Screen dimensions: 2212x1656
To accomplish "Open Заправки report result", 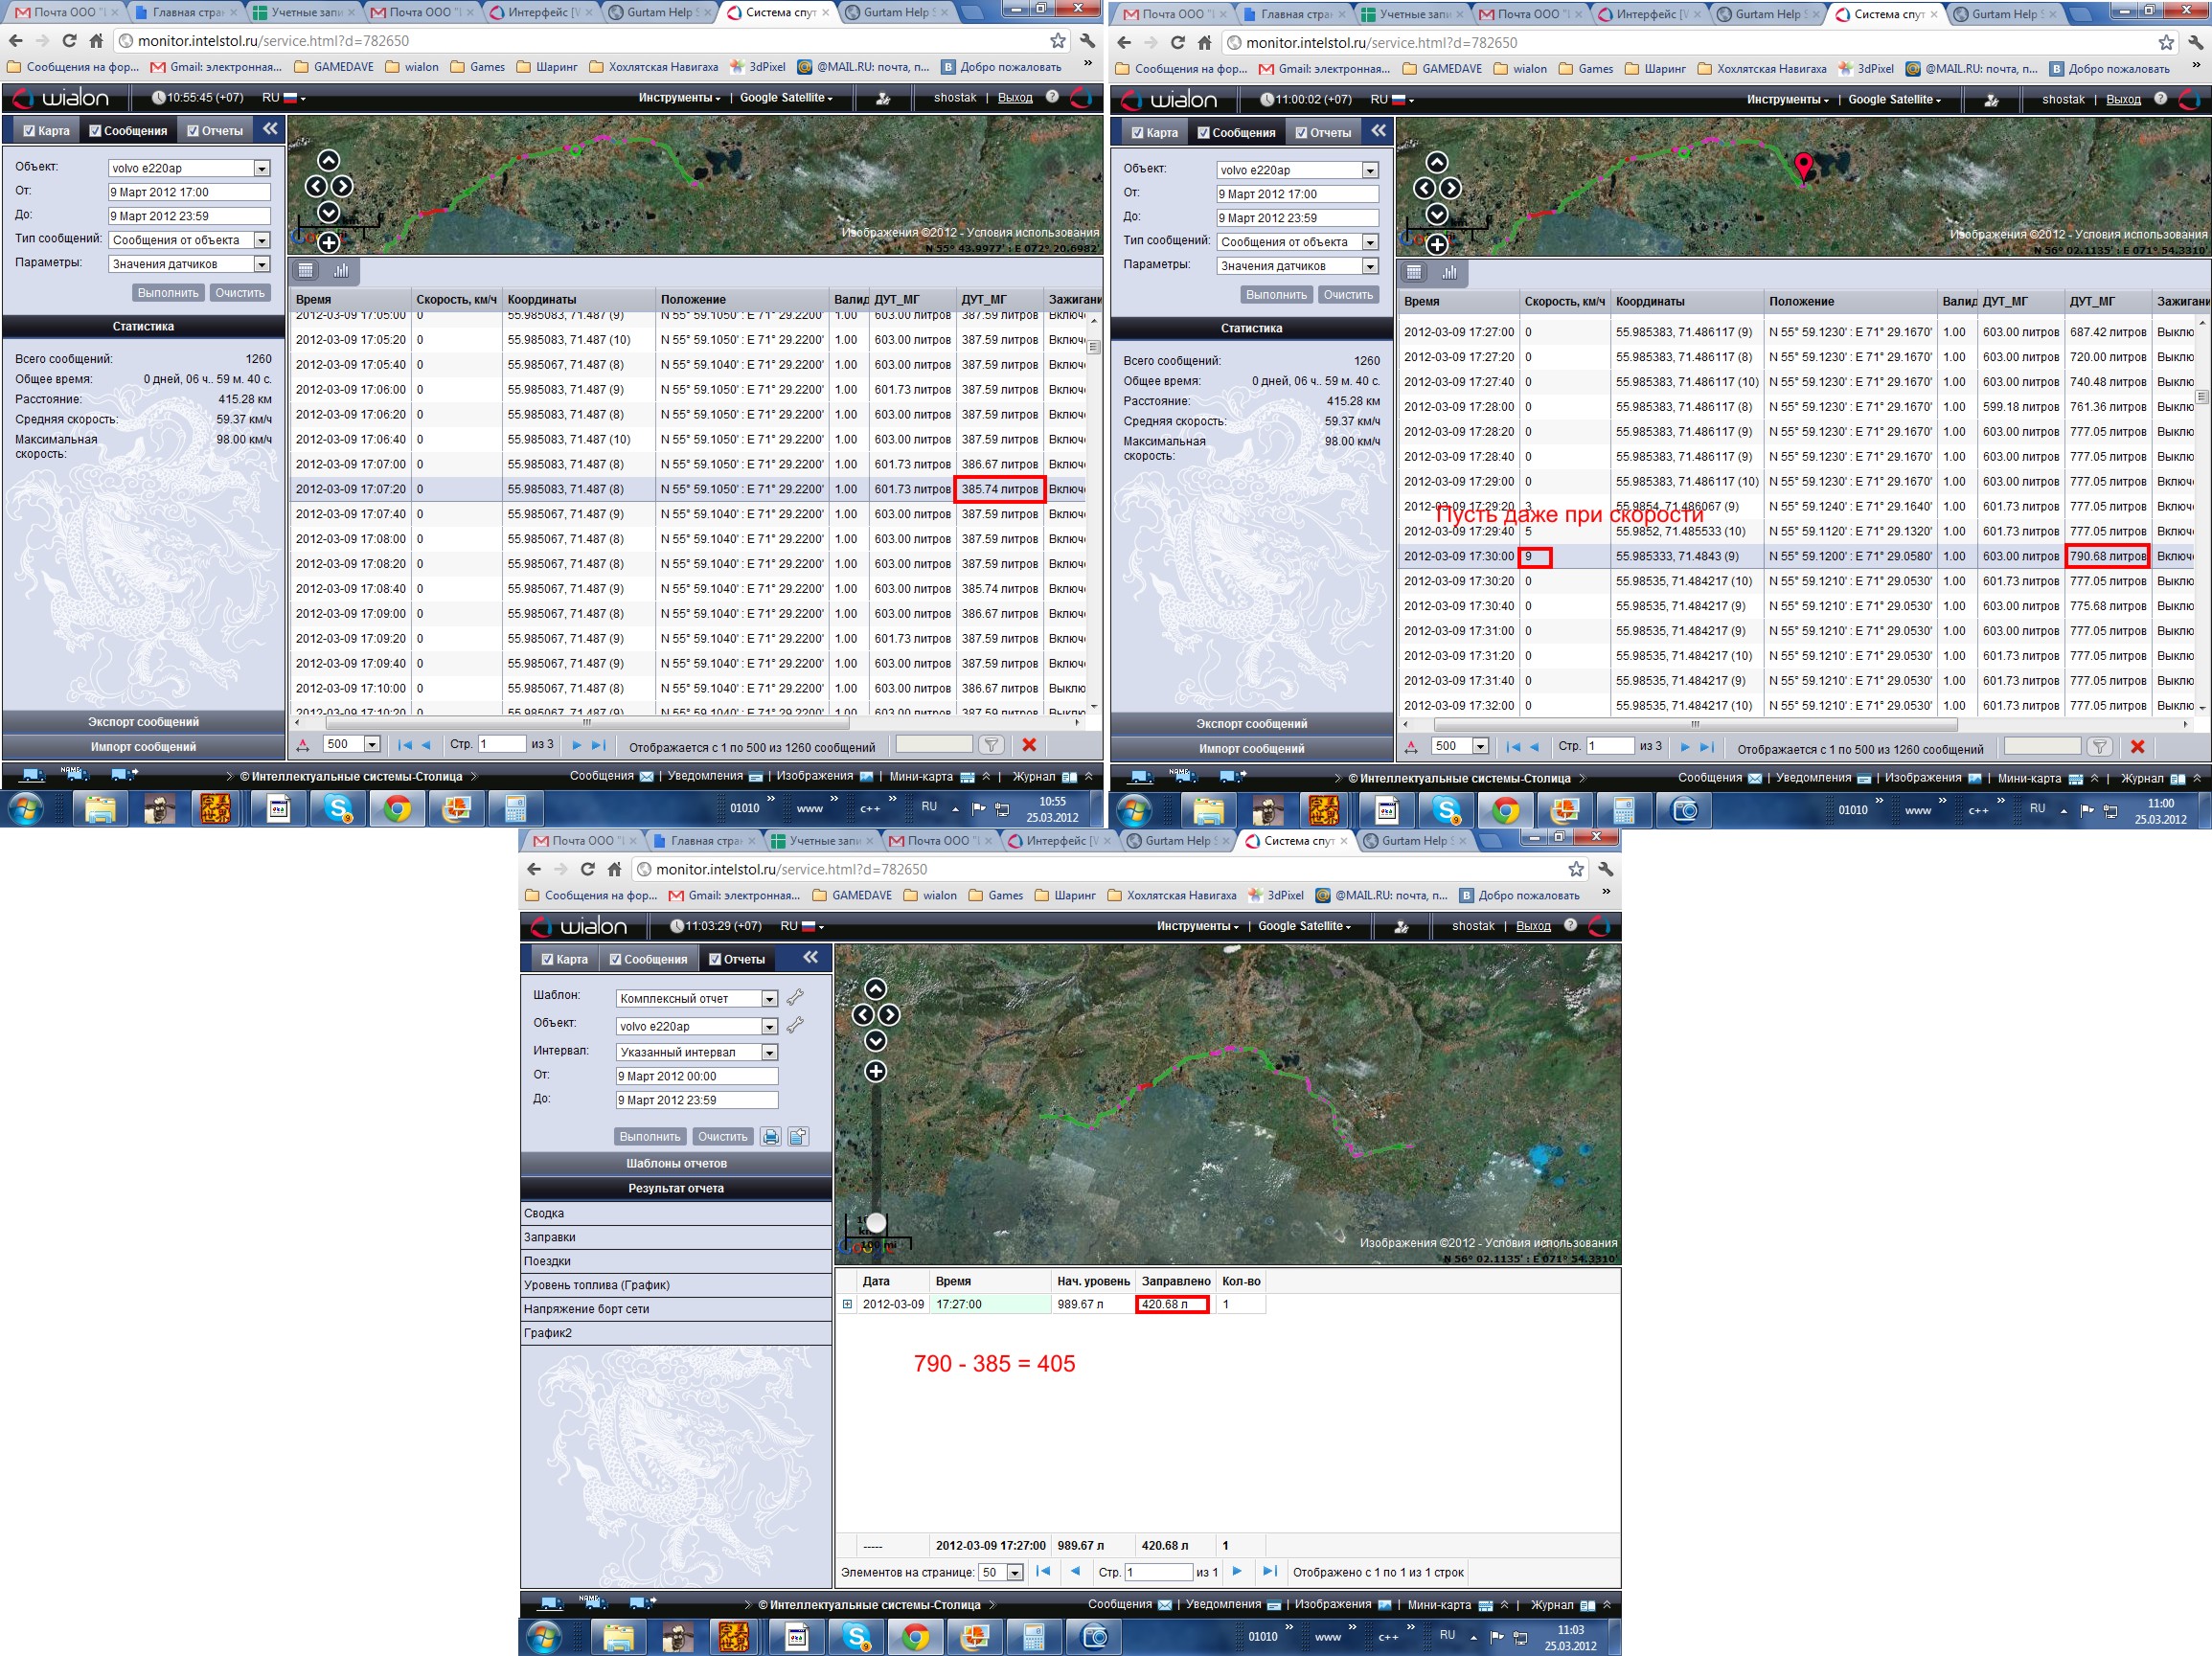I will [676, 1237].
